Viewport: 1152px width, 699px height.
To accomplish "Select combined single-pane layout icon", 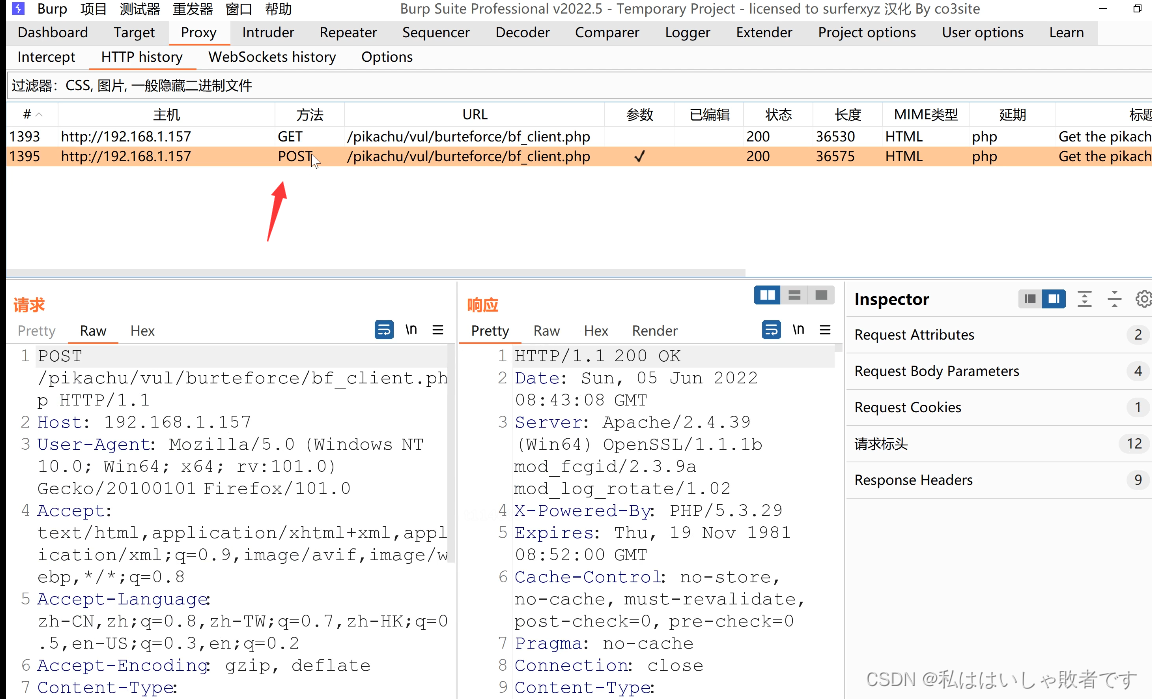I will (821, 295).
